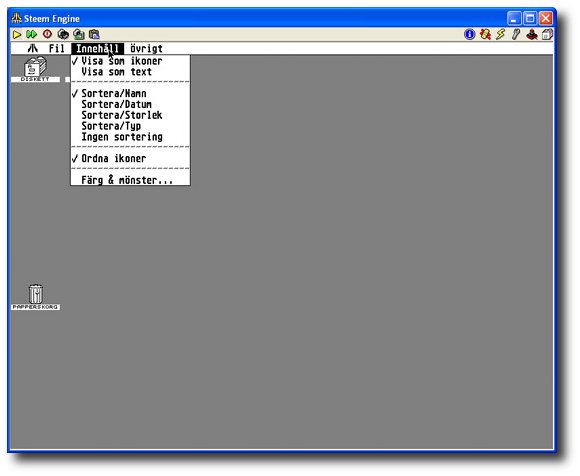Open the blue General Info icon

(x=470, y=34)
